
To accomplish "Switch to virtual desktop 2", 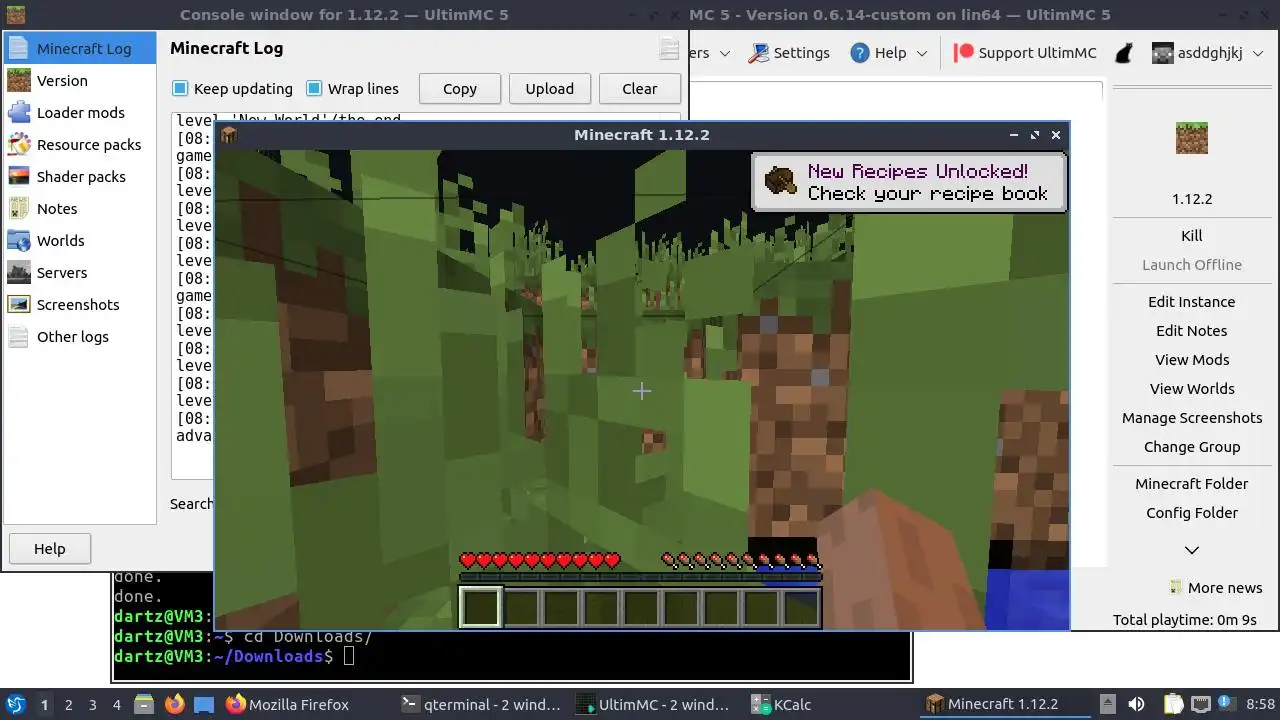I will point(69,705).
